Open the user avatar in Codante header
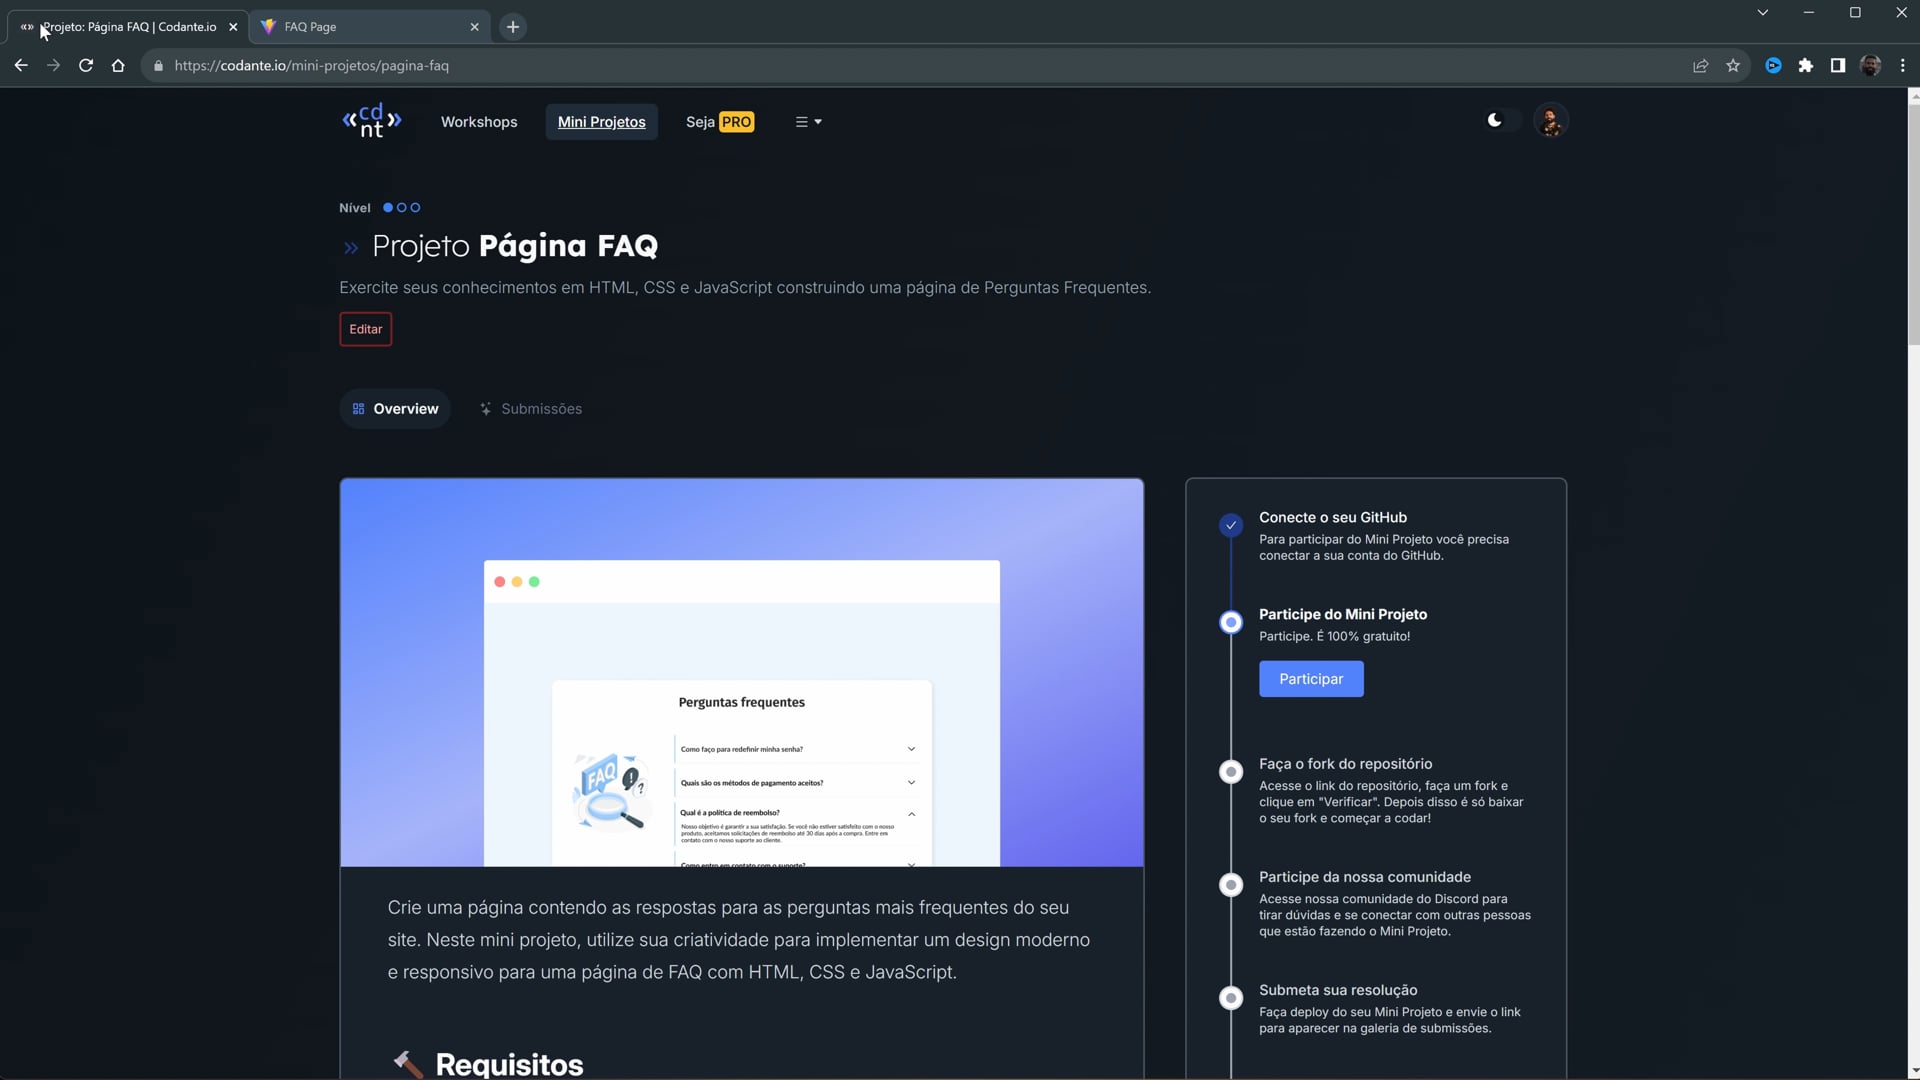Screen dimensions: 1920x1080 pos(1551,121)
